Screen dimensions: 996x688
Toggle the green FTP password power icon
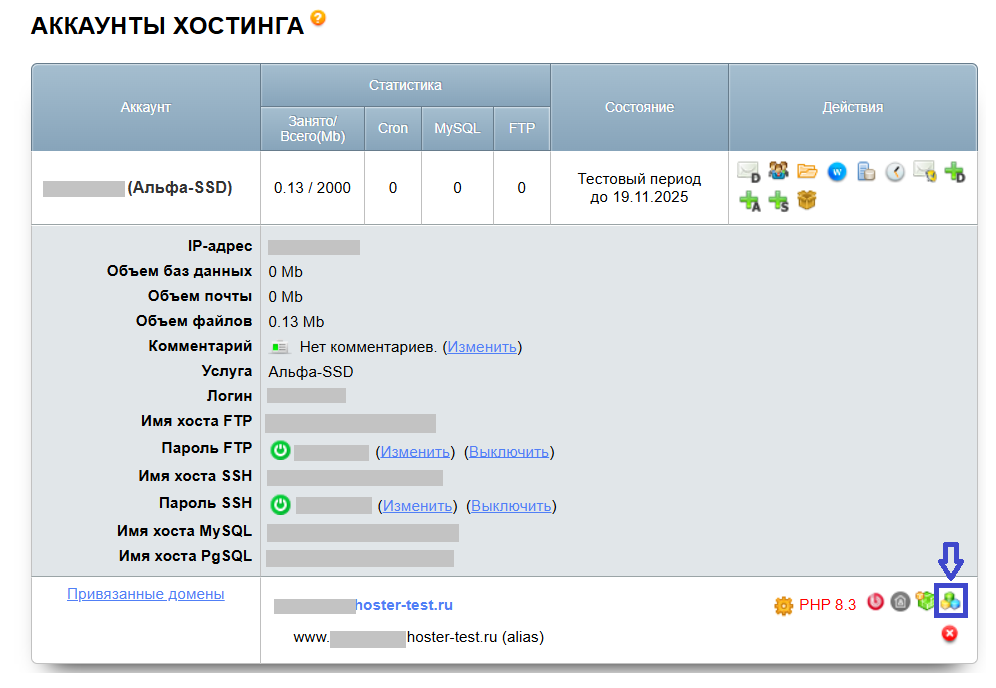click(x=280, y=451)
